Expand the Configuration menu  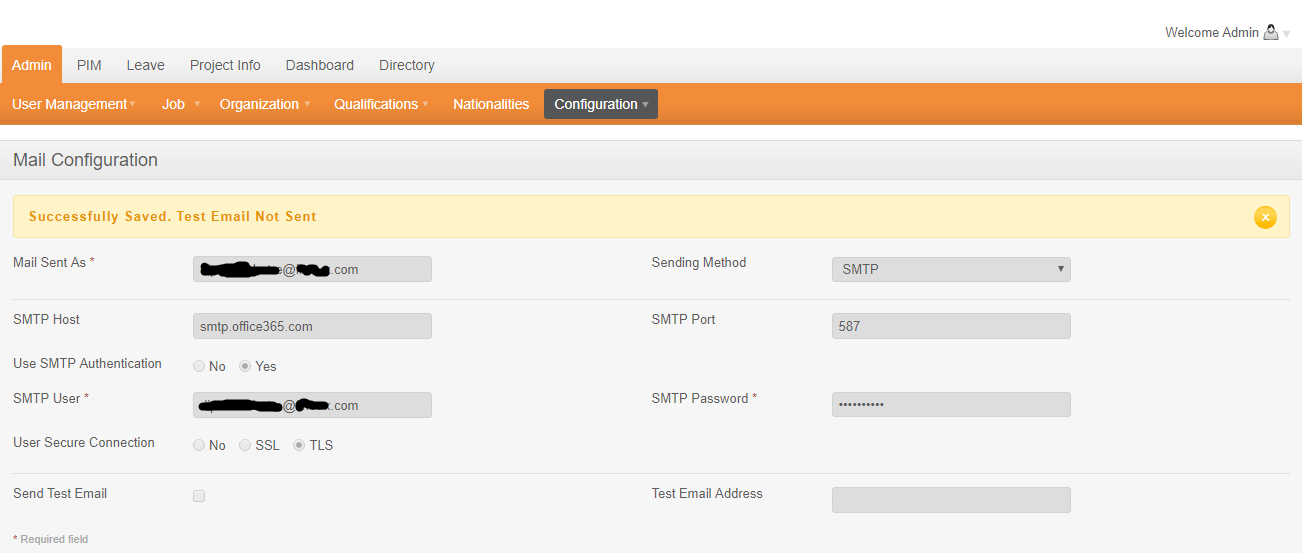600,104
